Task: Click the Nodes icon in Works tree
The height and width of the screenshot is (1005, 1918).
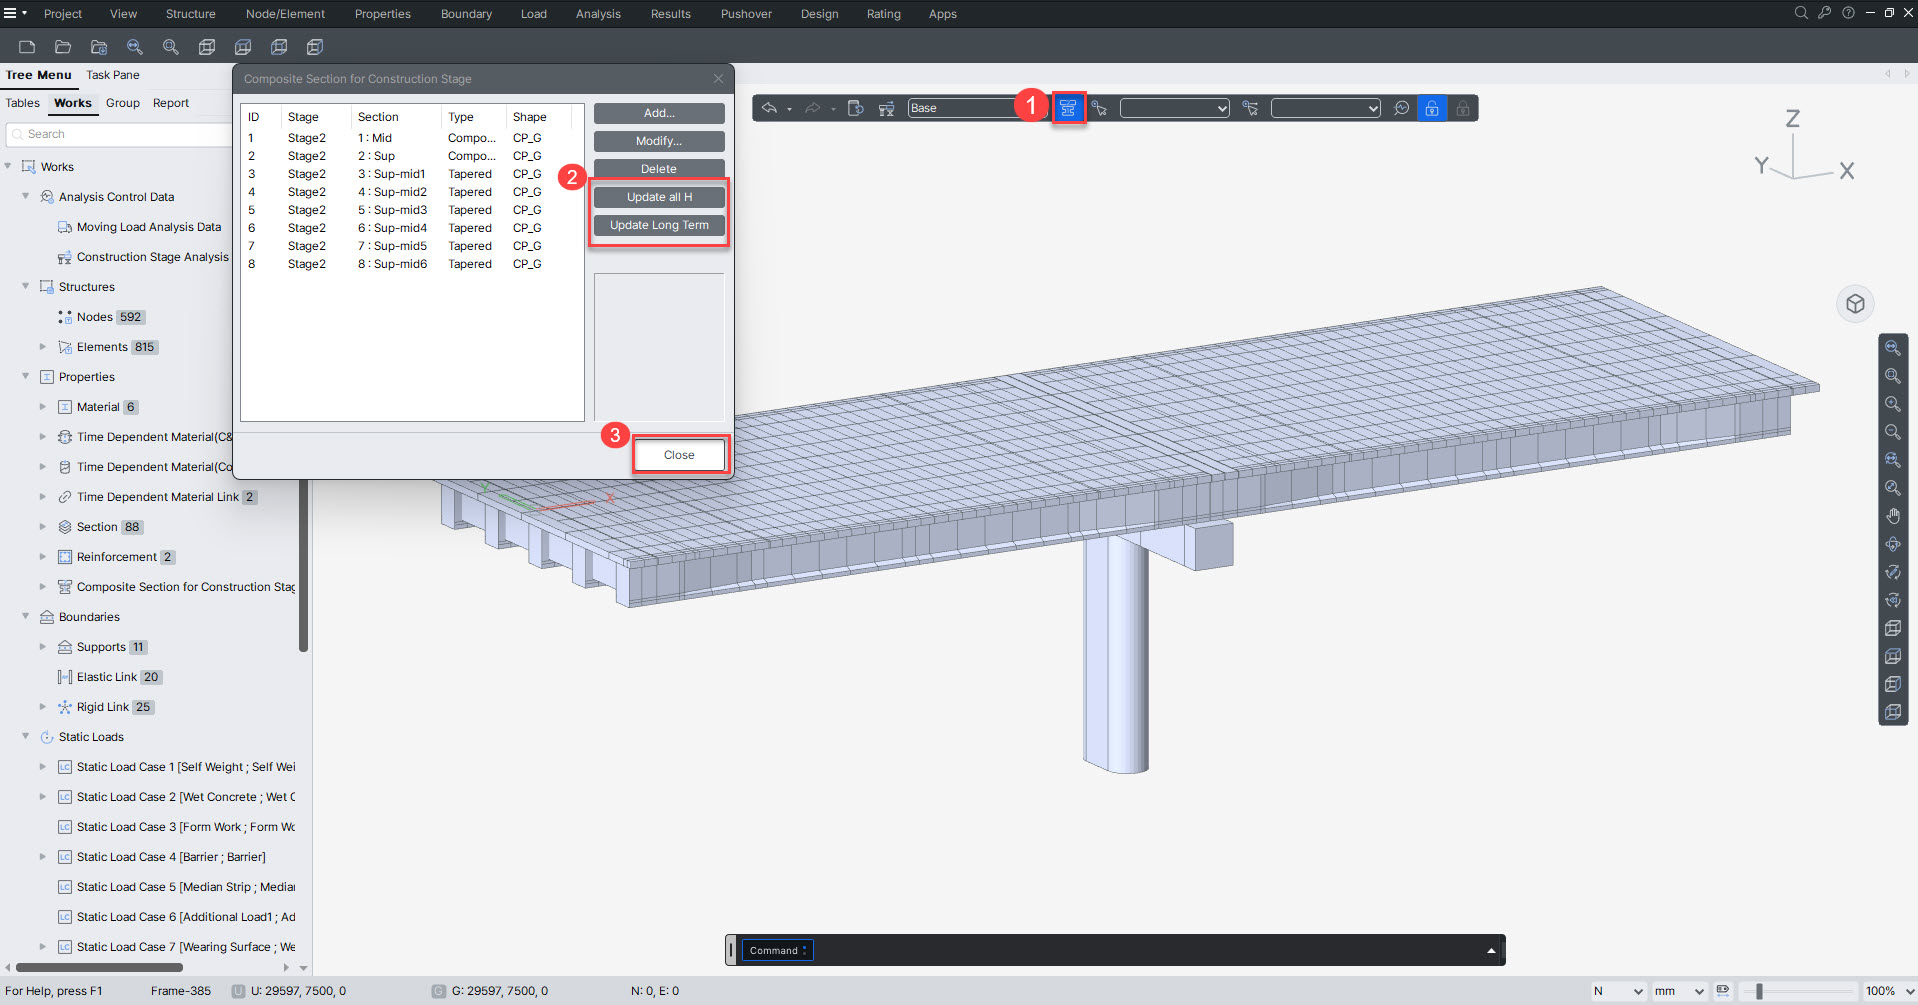Action: coord(65,317)
